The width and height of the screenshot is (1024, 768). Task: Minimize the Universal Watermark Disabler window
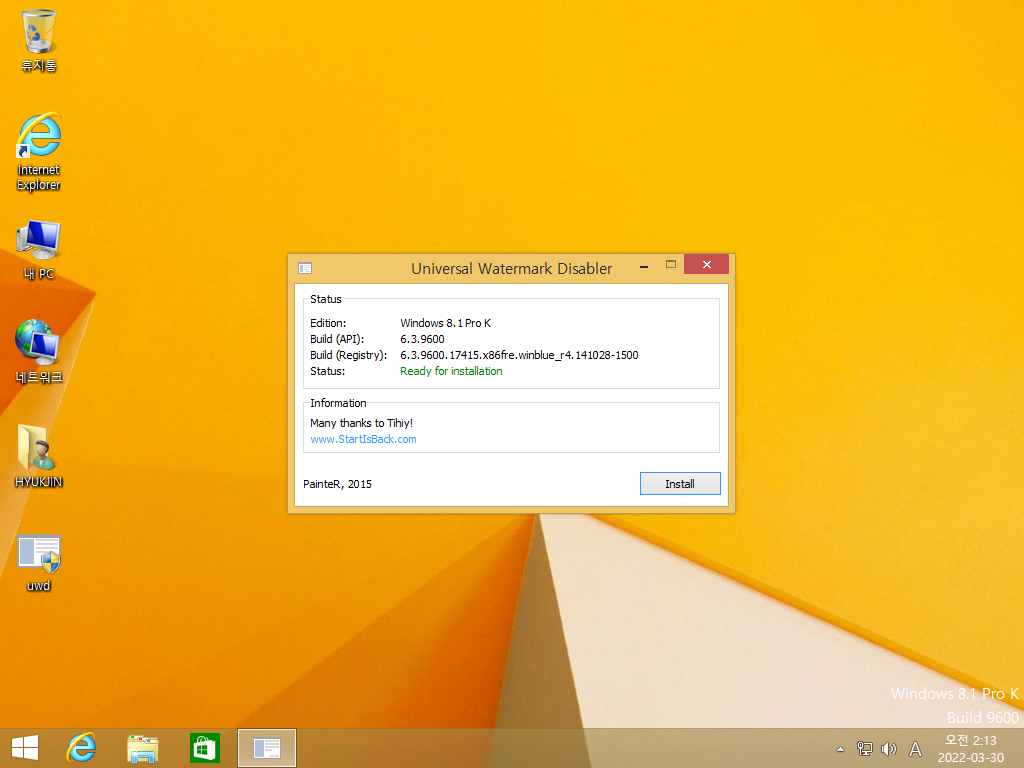pyautogui.click(x=644, y=266)
